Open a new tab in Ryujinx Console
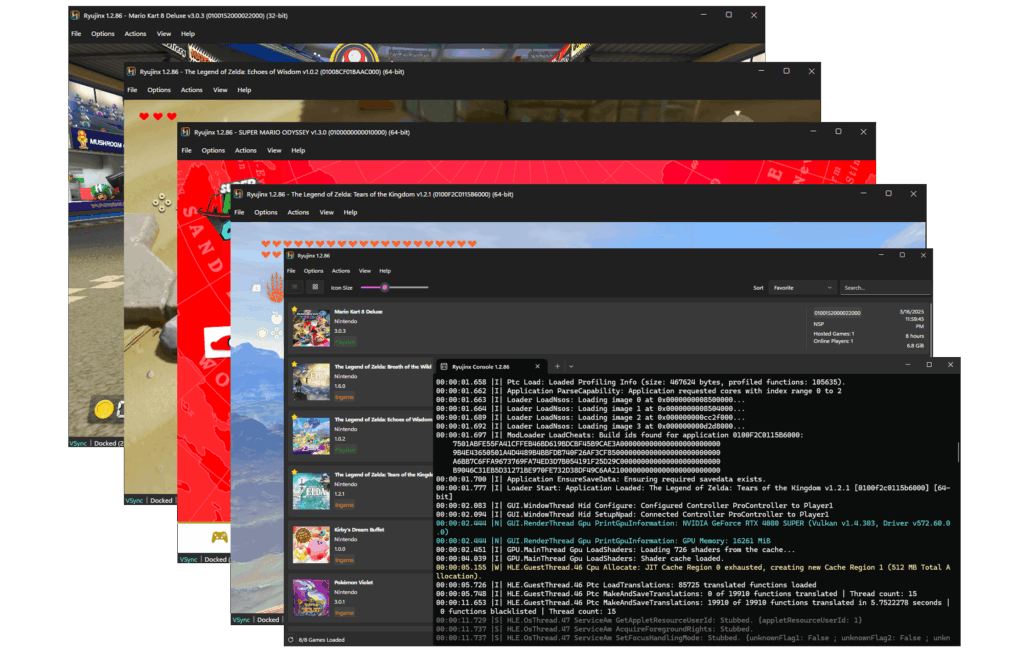Viewport: 1024px width, 661px height. [x=557, y=367]
